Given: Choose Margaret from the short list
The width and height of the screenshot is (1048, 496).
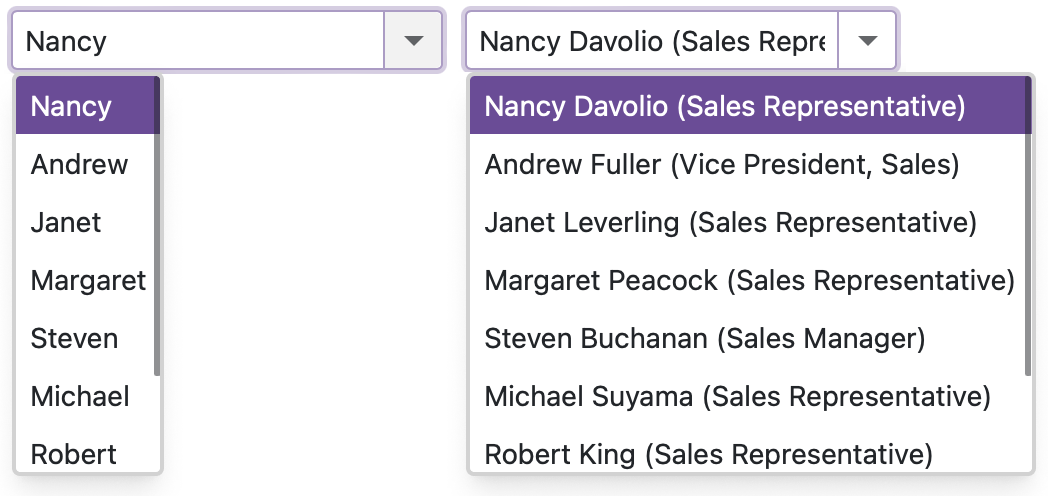Looking at the screenshot, I should tap(86, 280).
